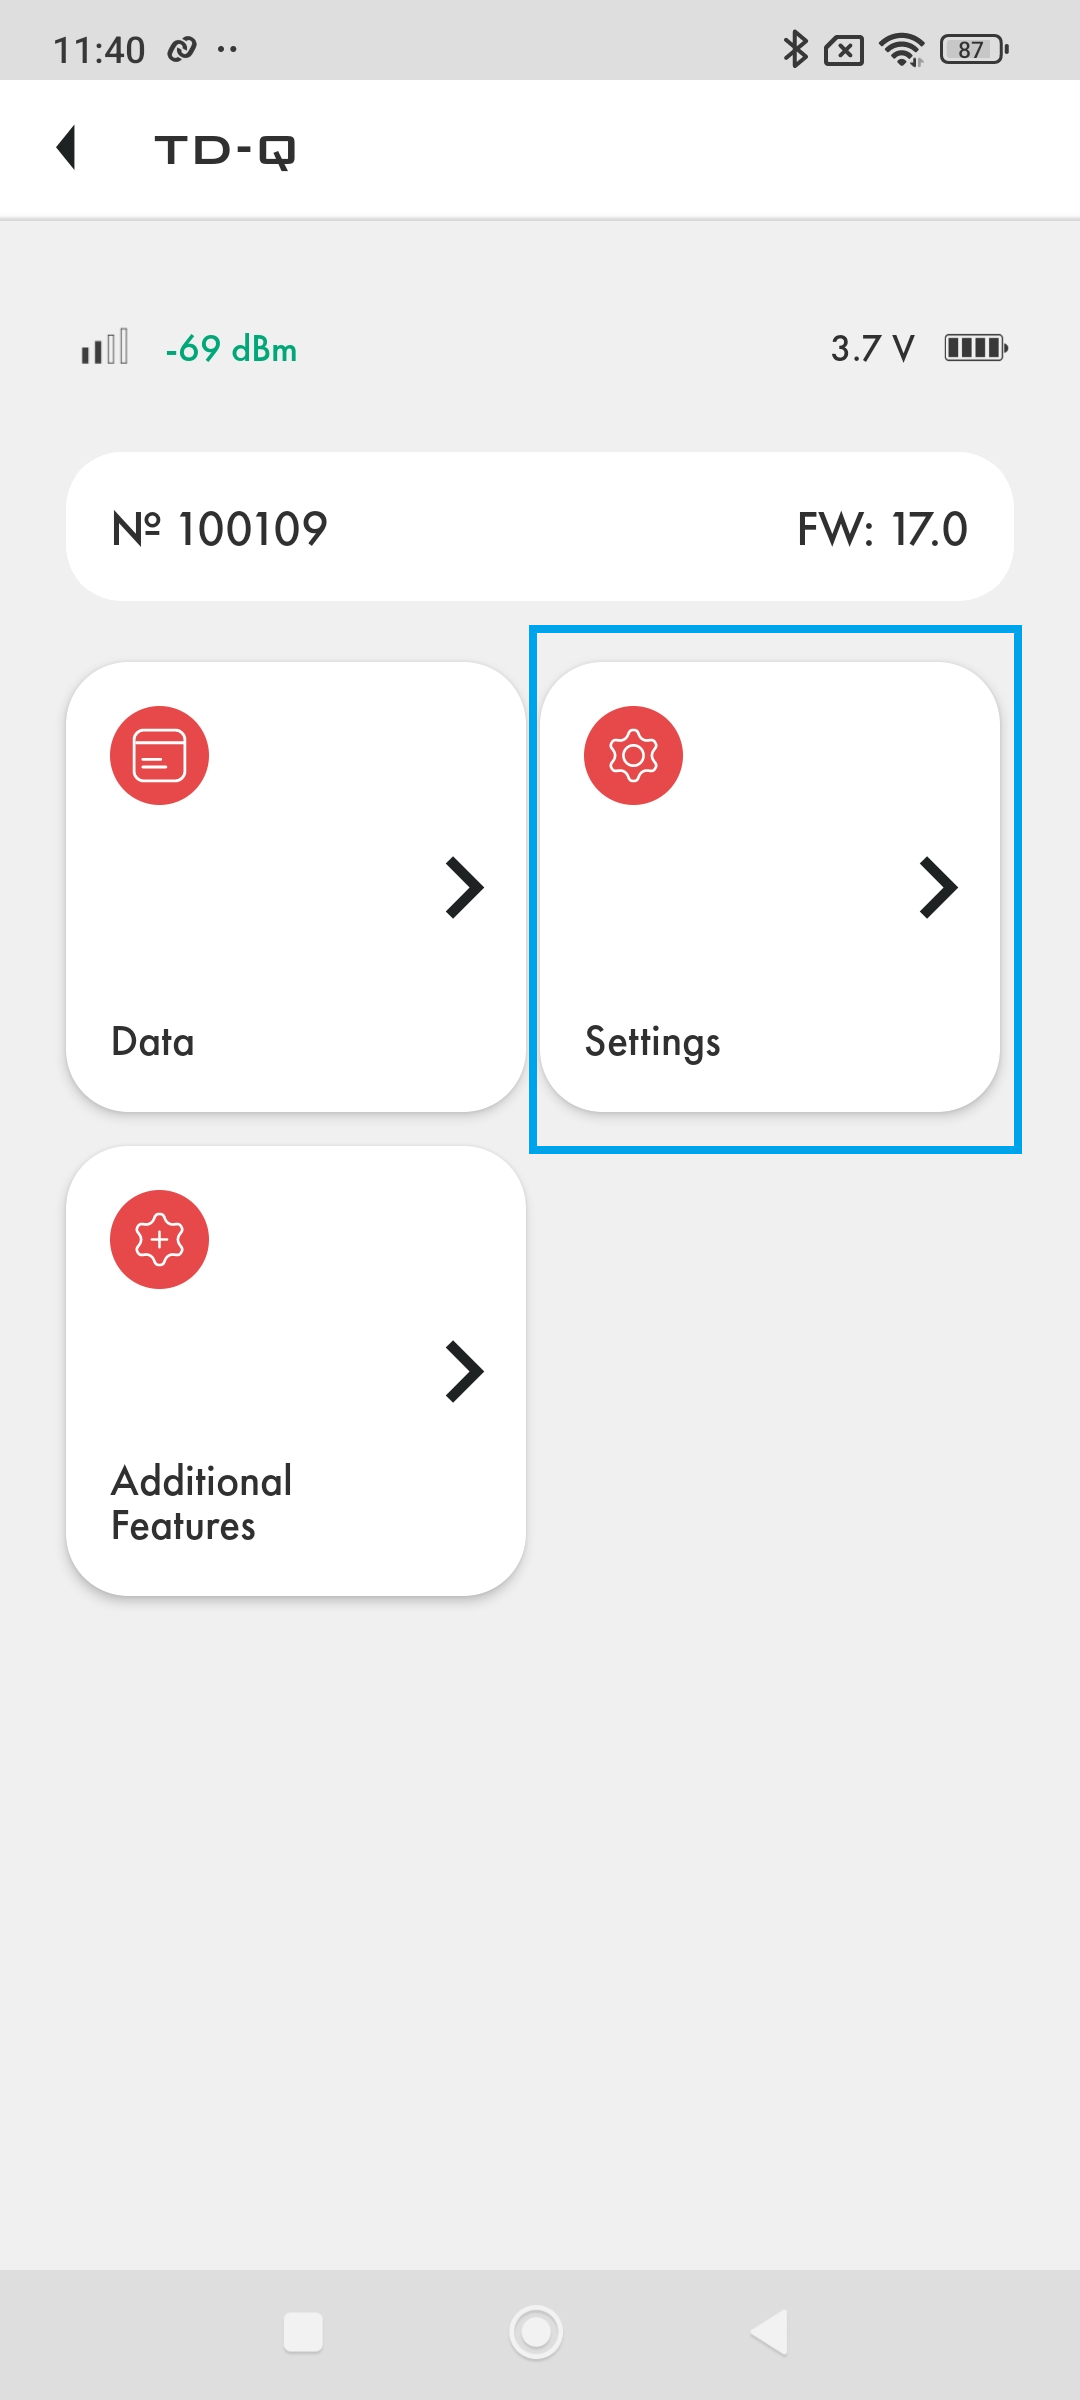Tap the FW: 17.0 firmware version
The image size is (1080, 2400).
coord(882,528)
